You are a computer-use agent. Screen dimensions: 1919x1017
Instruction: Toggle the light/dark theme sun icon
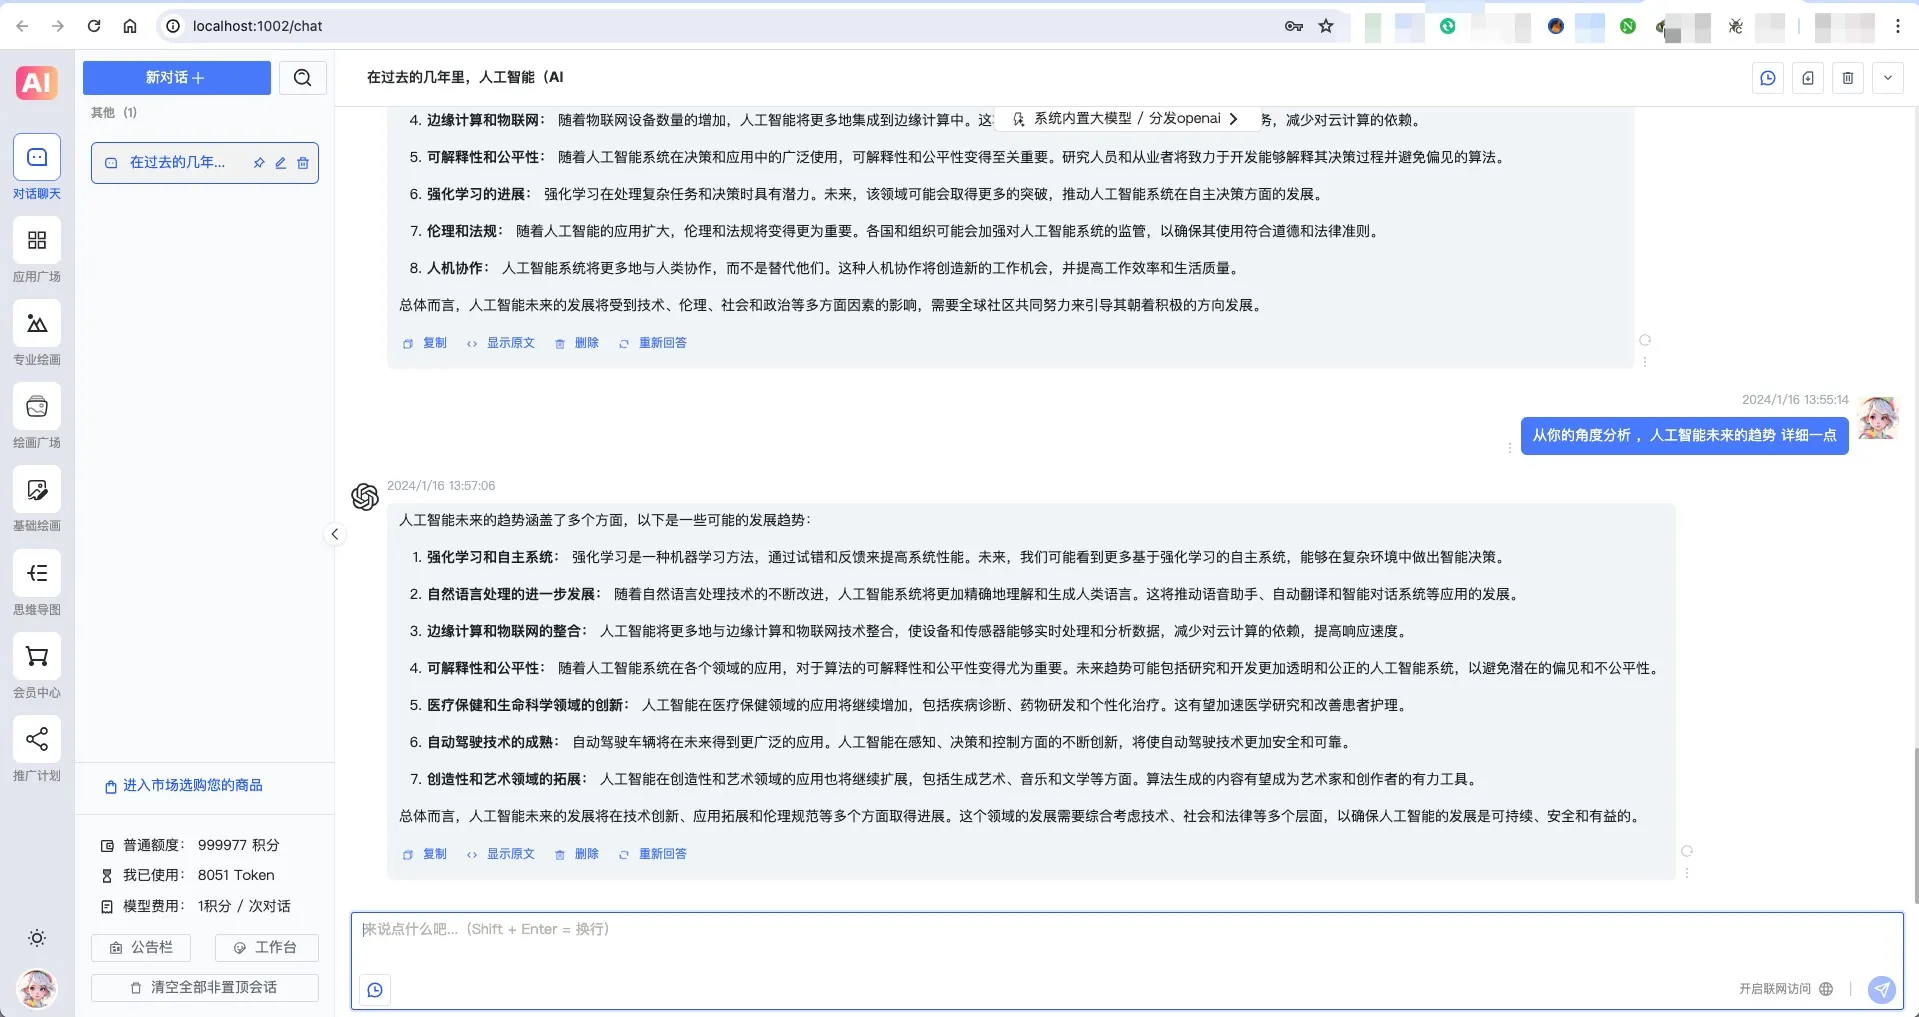pos(37,938)
